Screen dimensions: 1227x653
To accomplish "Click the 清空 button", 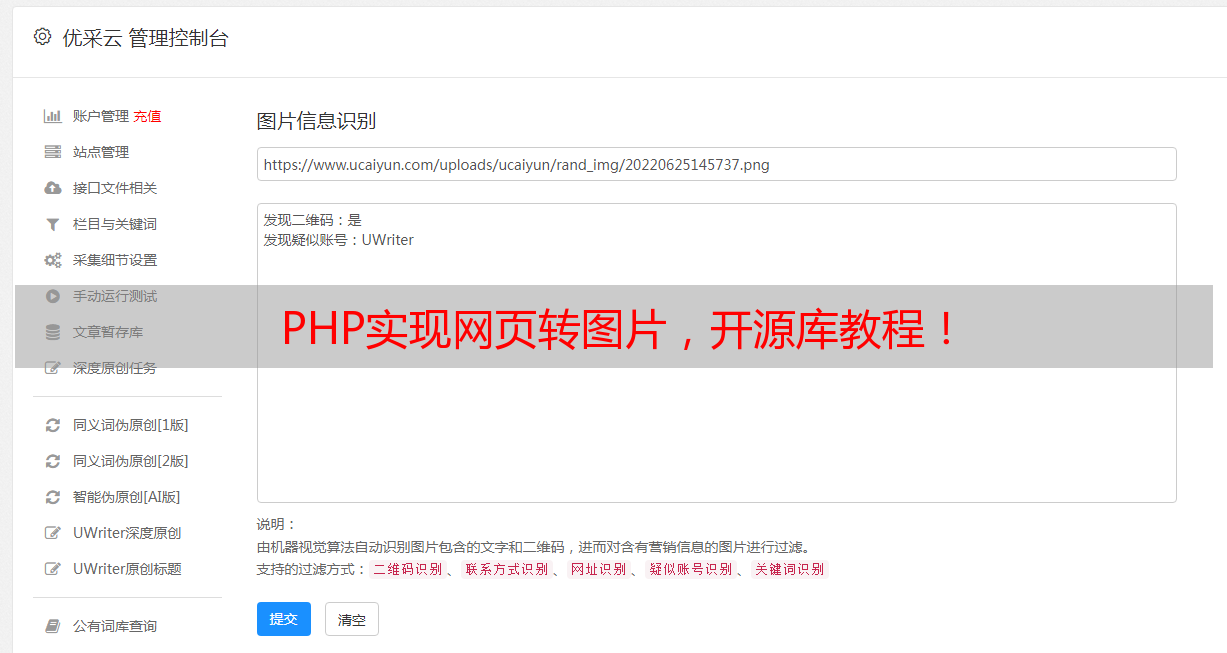I will [352, 619].
